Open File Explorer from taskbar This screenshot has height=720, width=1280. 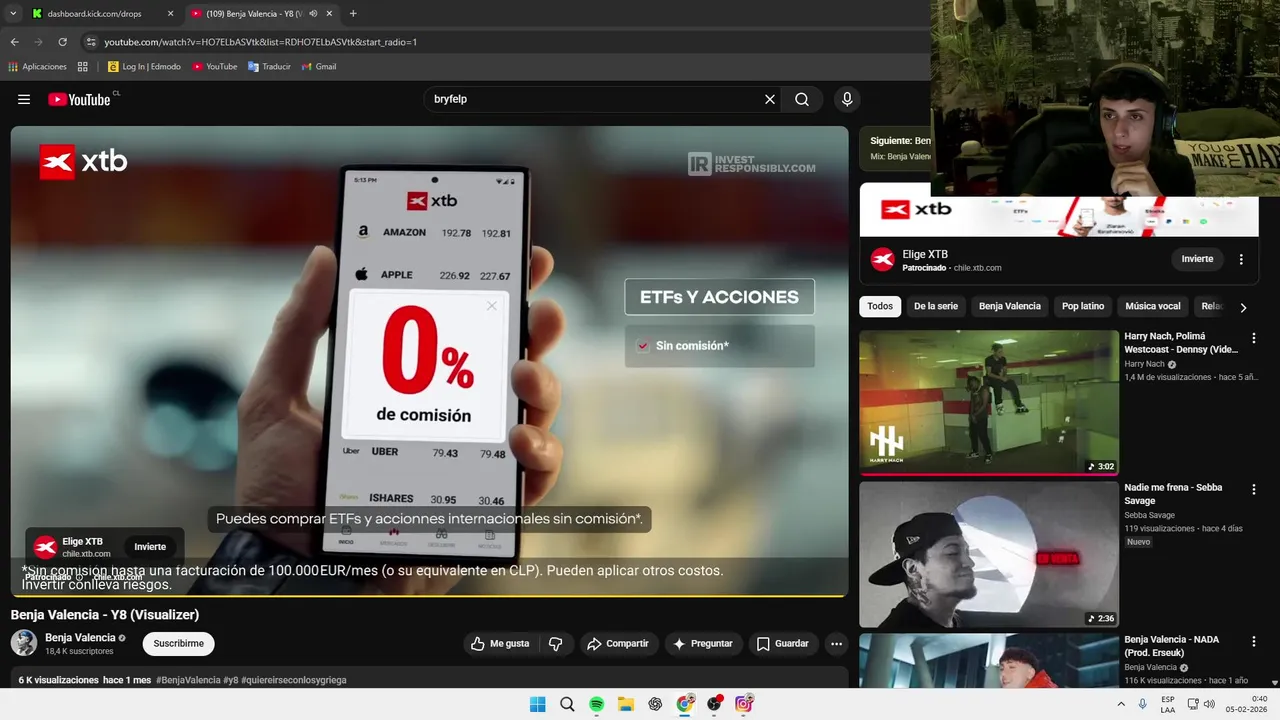(x=625, y=704)
